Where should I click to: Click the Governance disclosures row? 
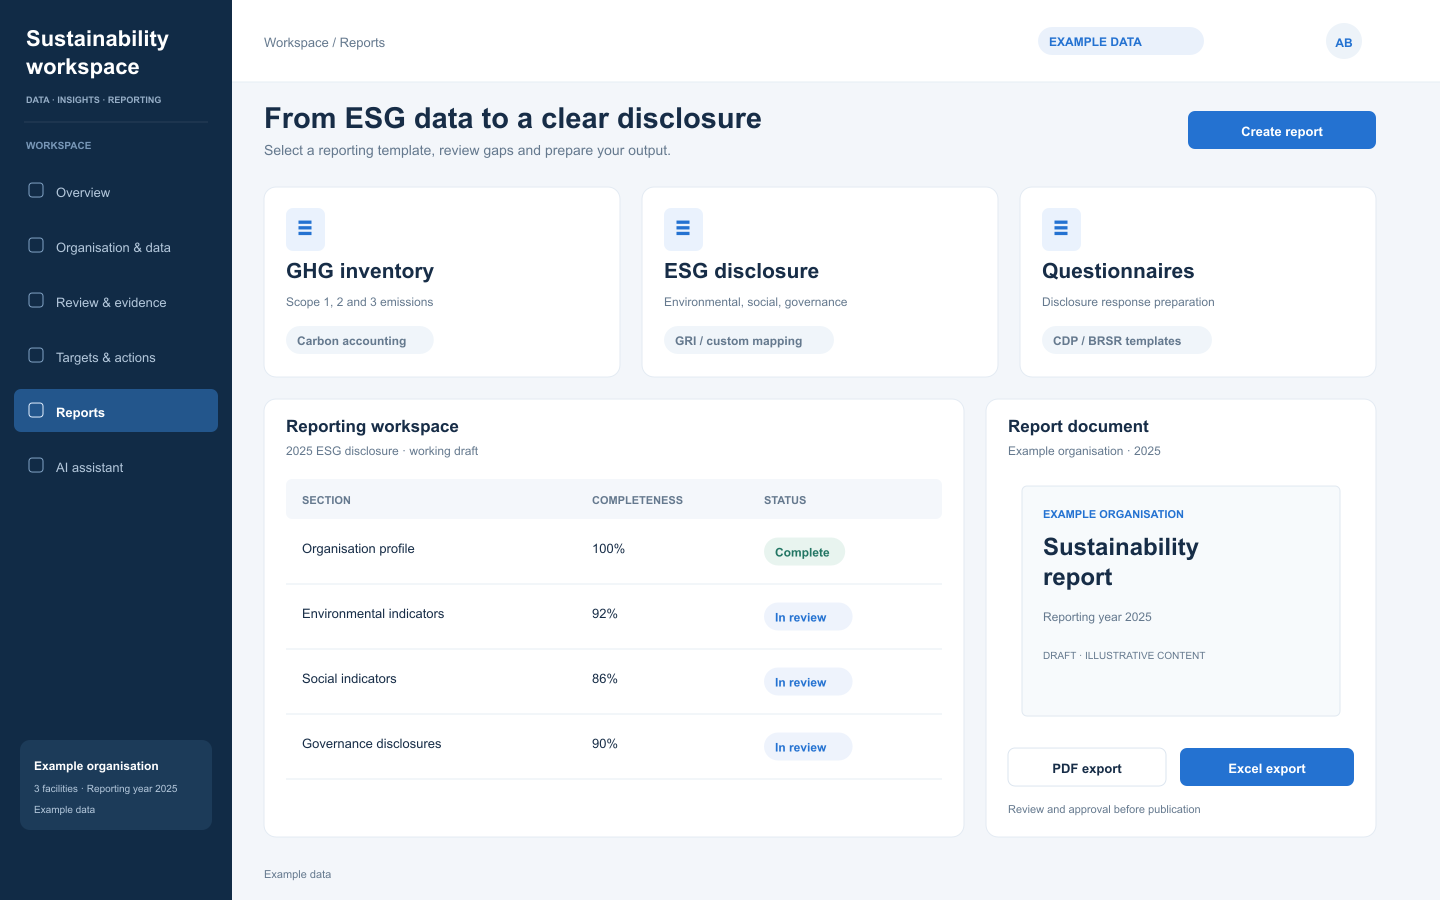[x=614, y=746]
